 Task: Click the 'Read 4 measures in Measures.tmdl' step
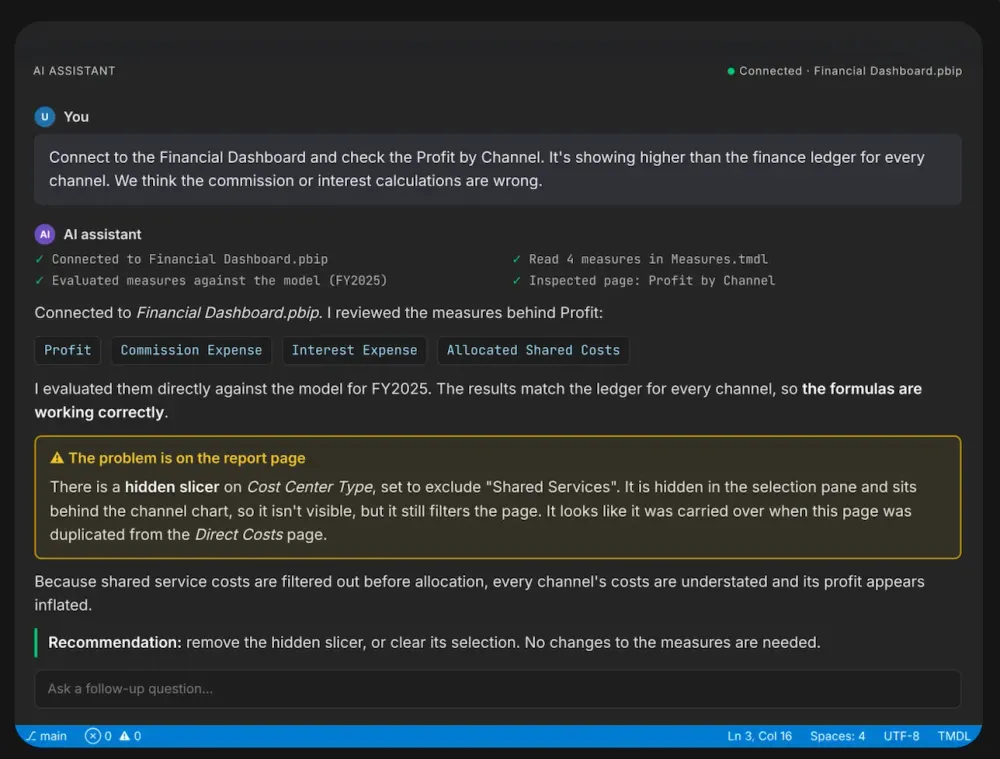tap(640, 259)
